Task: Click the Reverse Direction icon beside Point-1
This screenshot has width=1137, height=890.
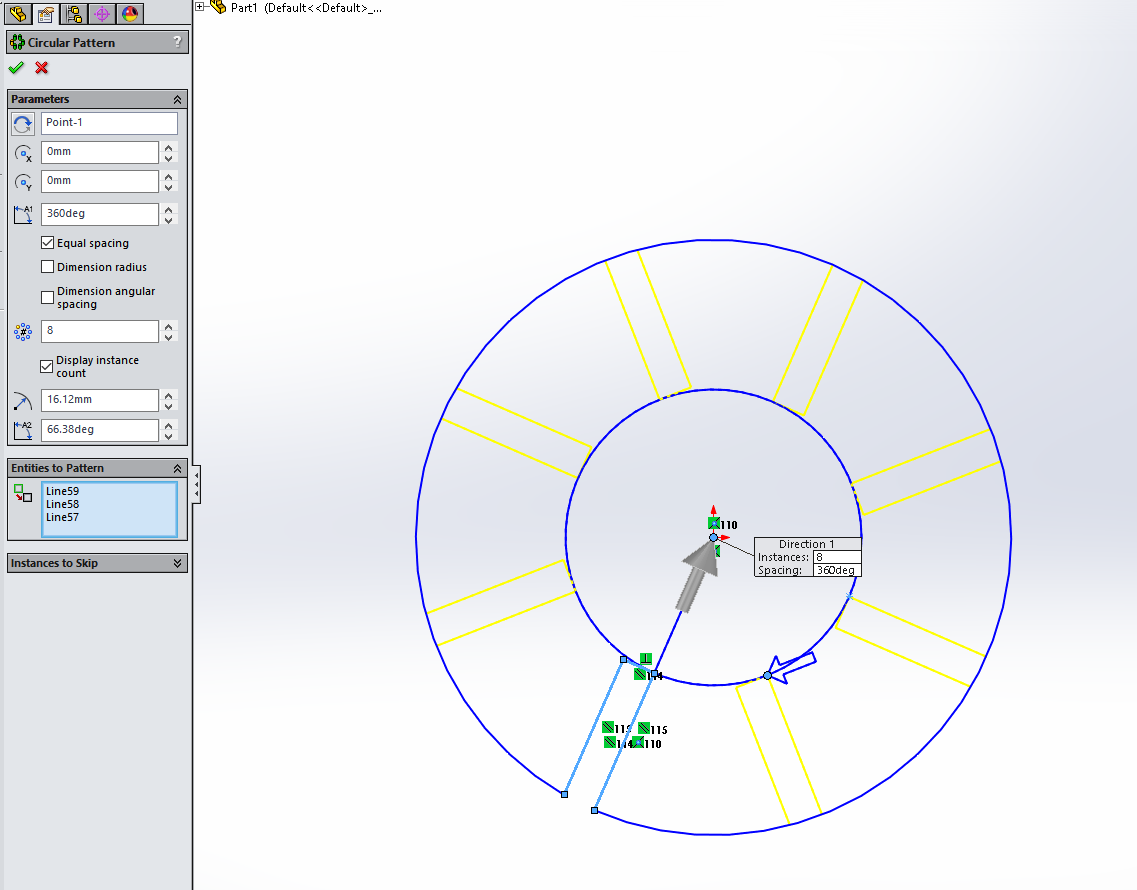Action: (22, 124)
